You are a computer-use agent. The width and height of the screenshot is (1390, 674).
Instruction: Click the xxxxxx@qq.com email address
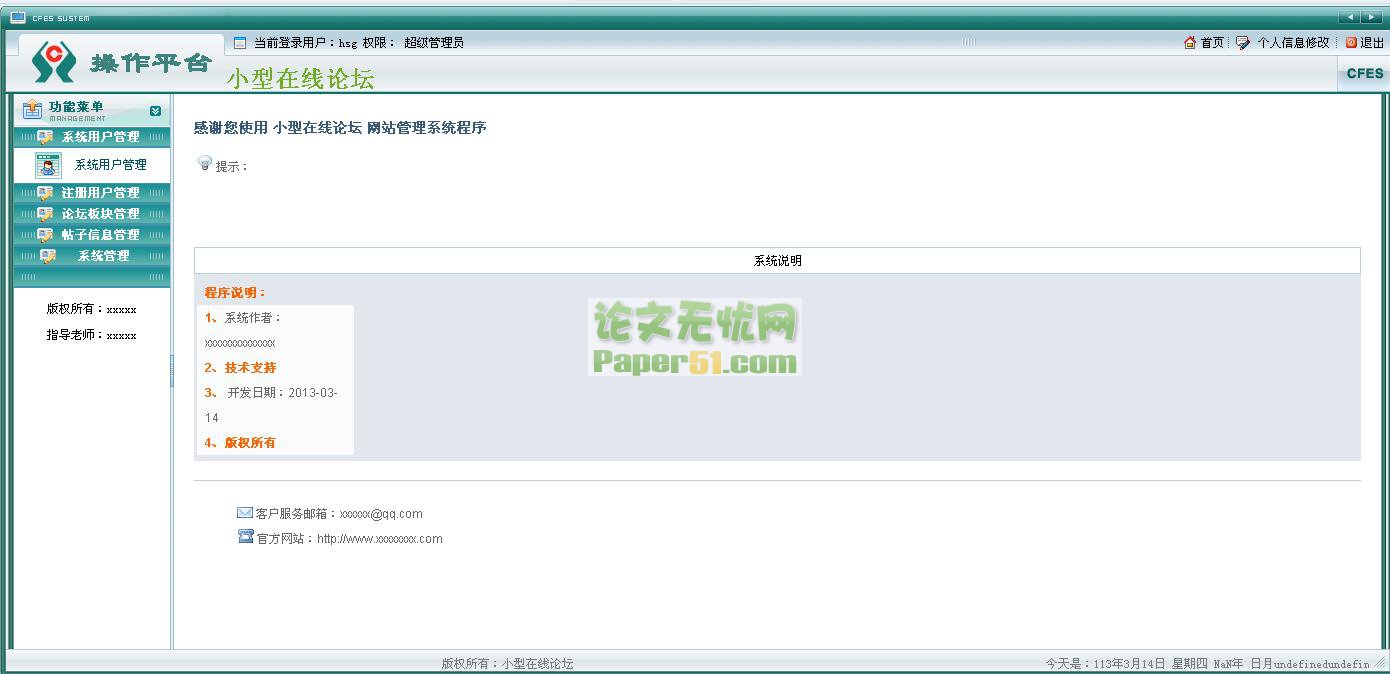(381, 514)
